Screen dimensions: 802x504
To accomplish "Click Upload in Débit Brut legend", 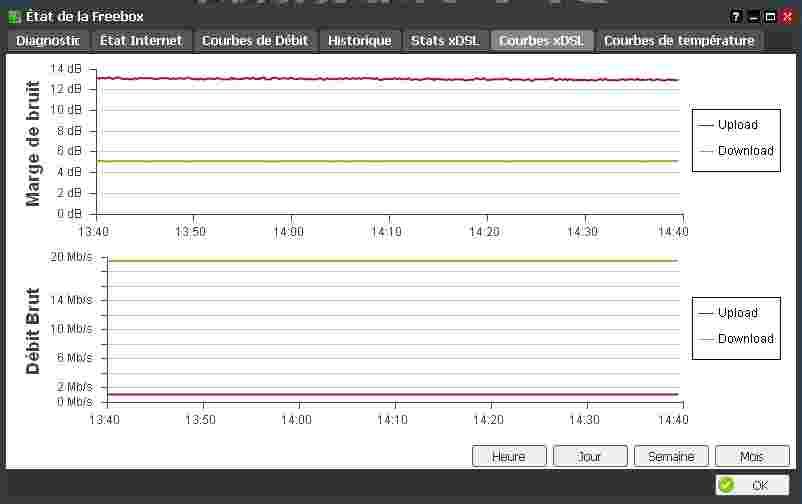I will click(x=738, y=313).
